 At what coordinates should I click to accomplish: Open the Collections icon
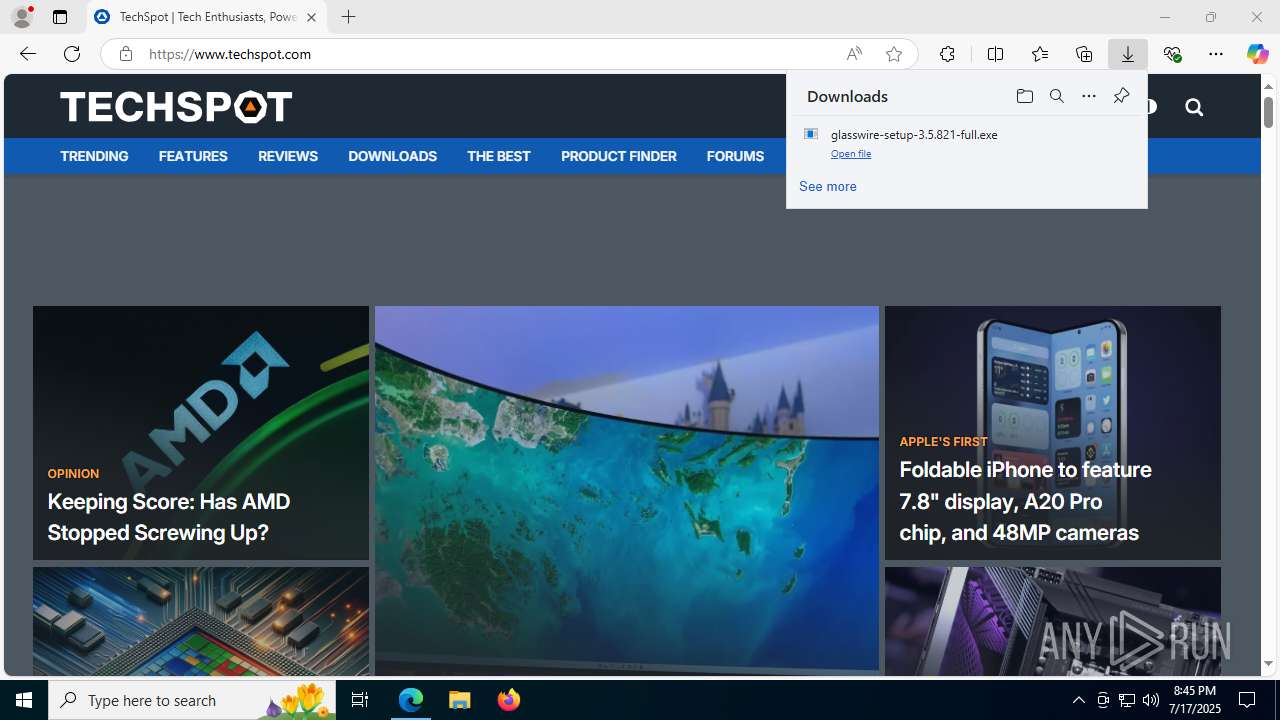click(x=1084, y=54)
